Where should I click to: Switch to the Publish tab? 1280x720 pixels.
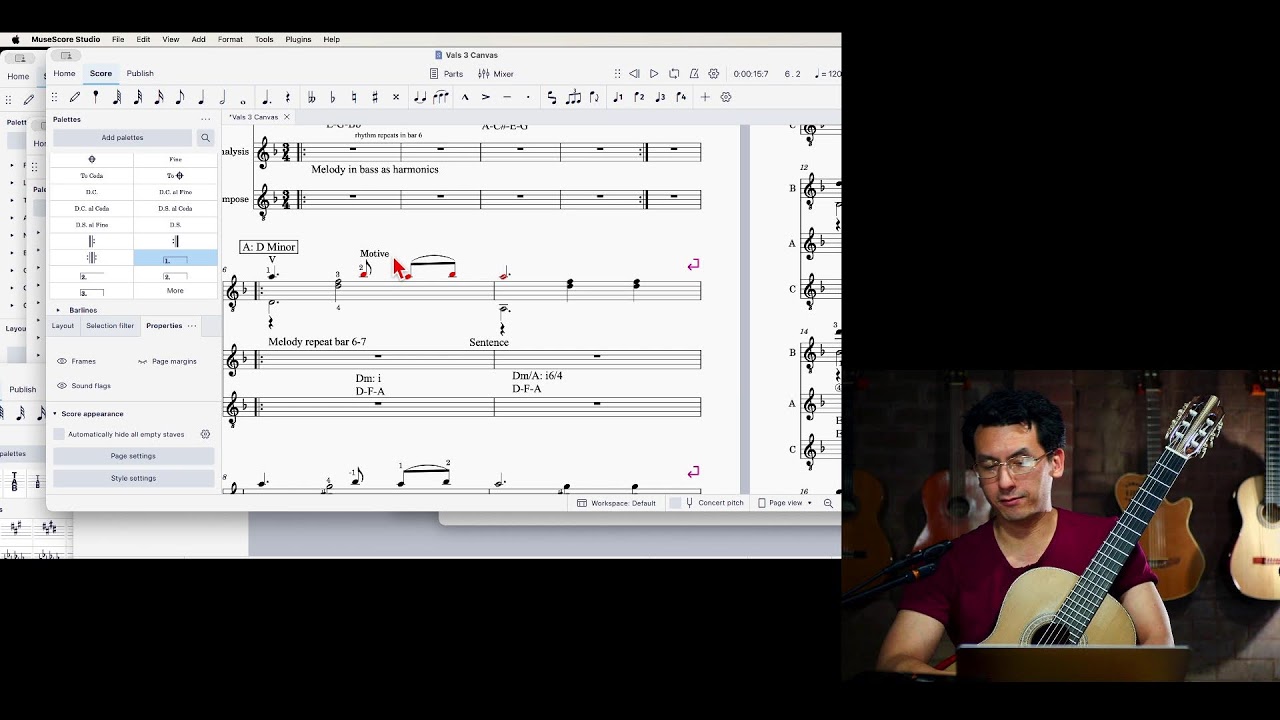tap(140, 73)
